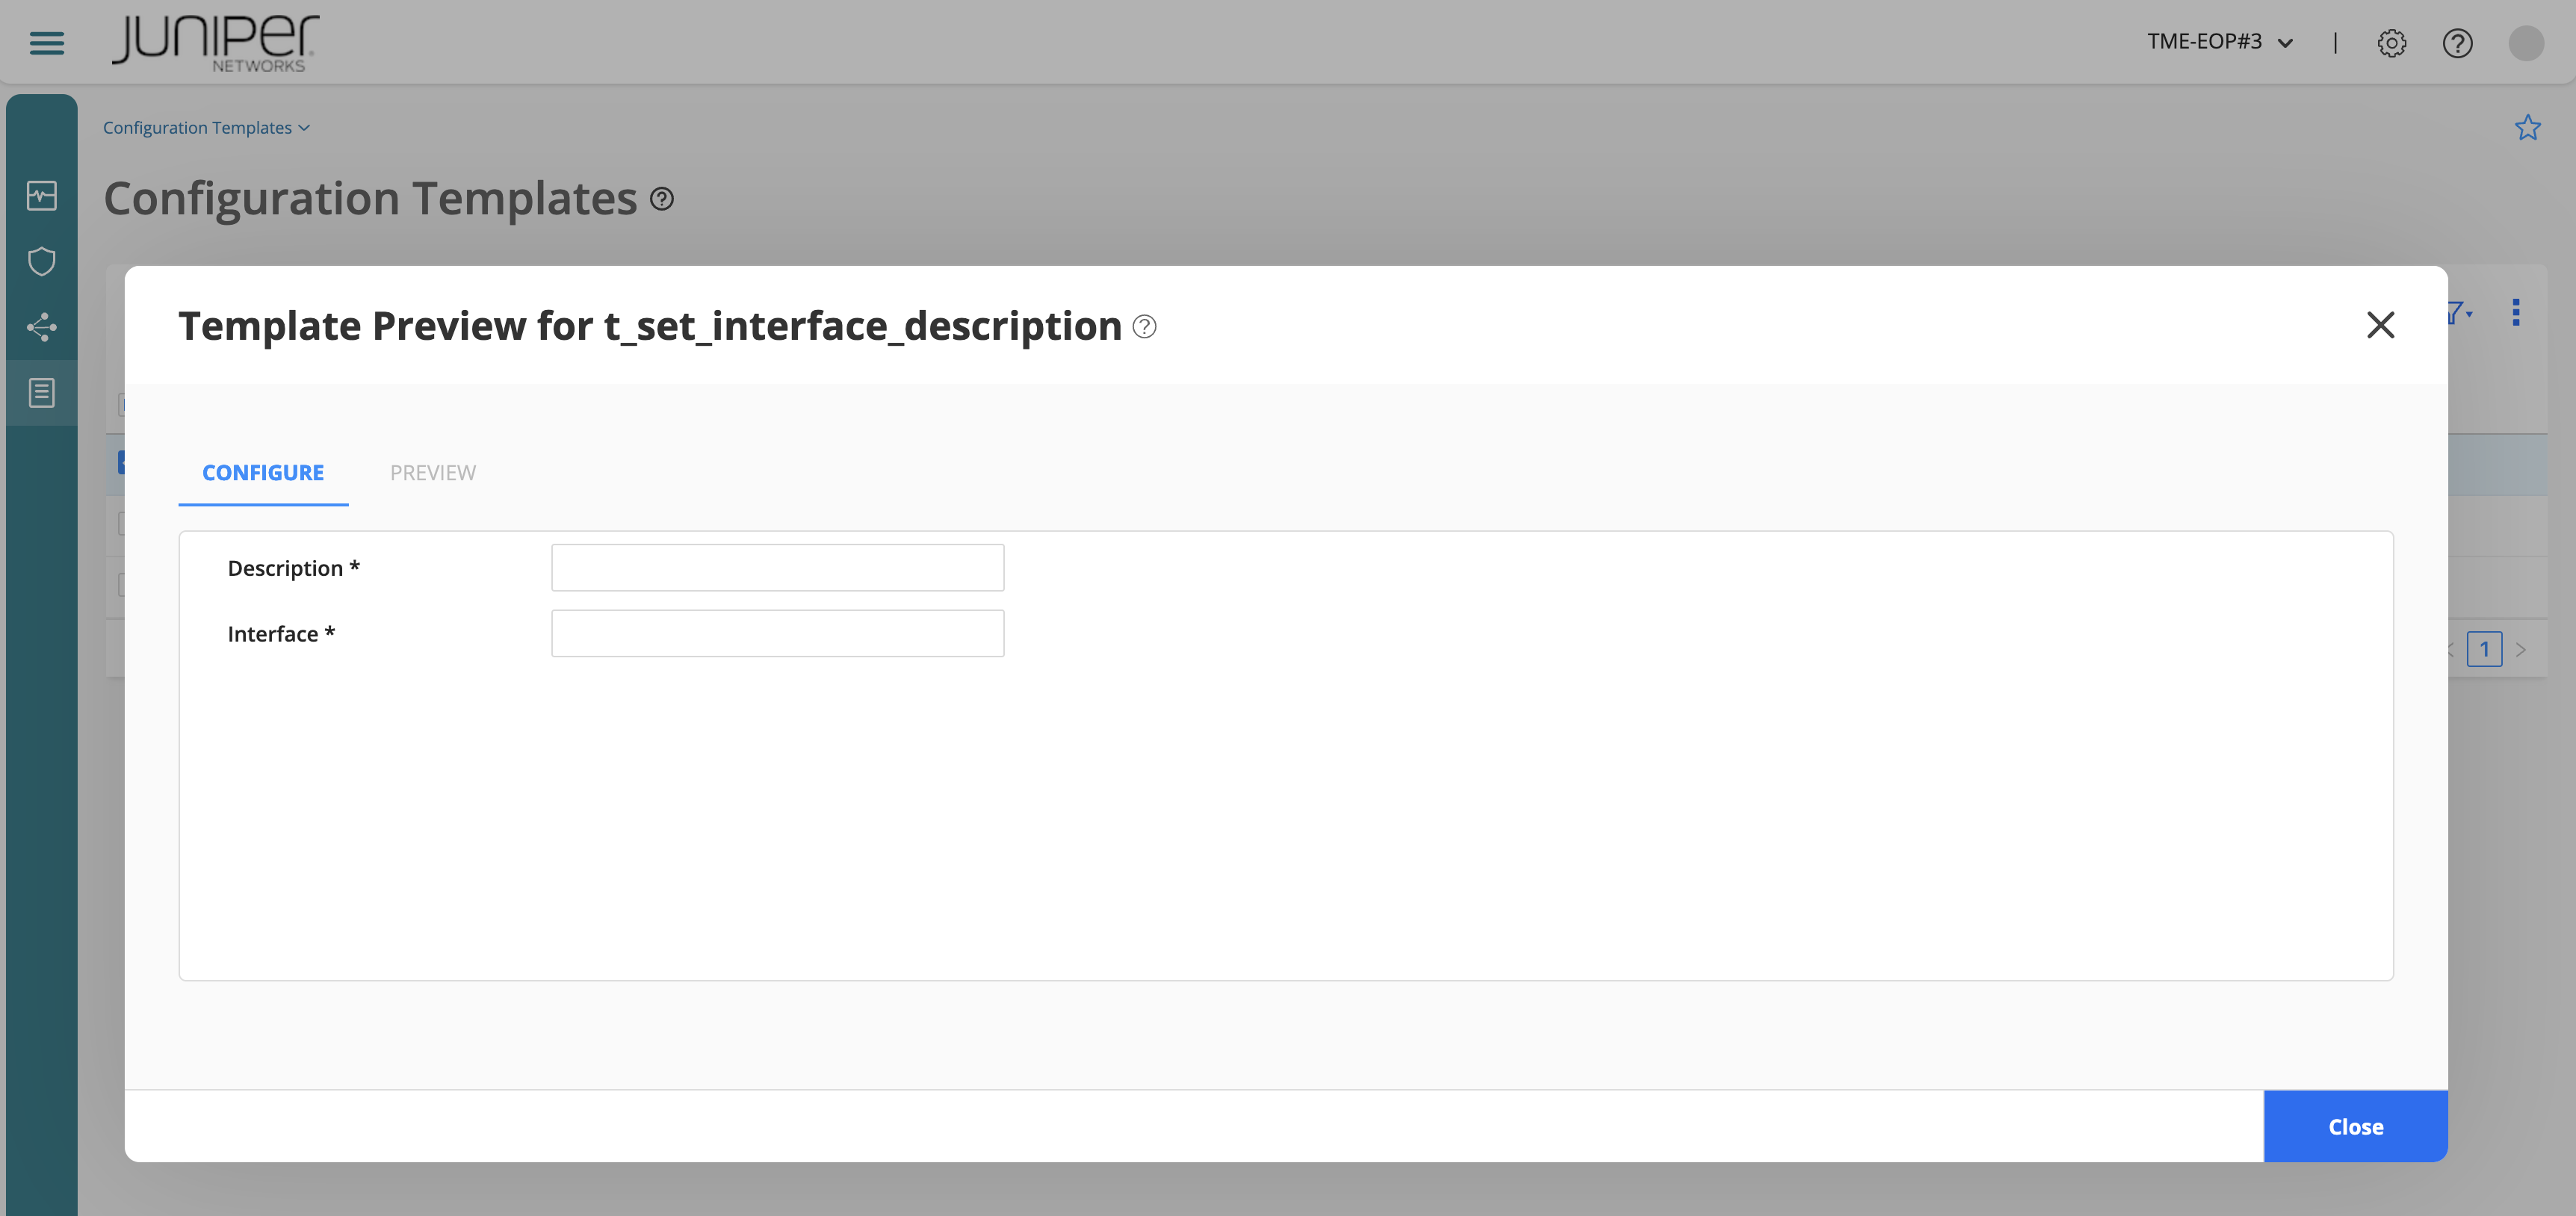This screenshot has width=2576, height=1216.
Task: Open the security shield section in sidebar
Action: [41, 261]
